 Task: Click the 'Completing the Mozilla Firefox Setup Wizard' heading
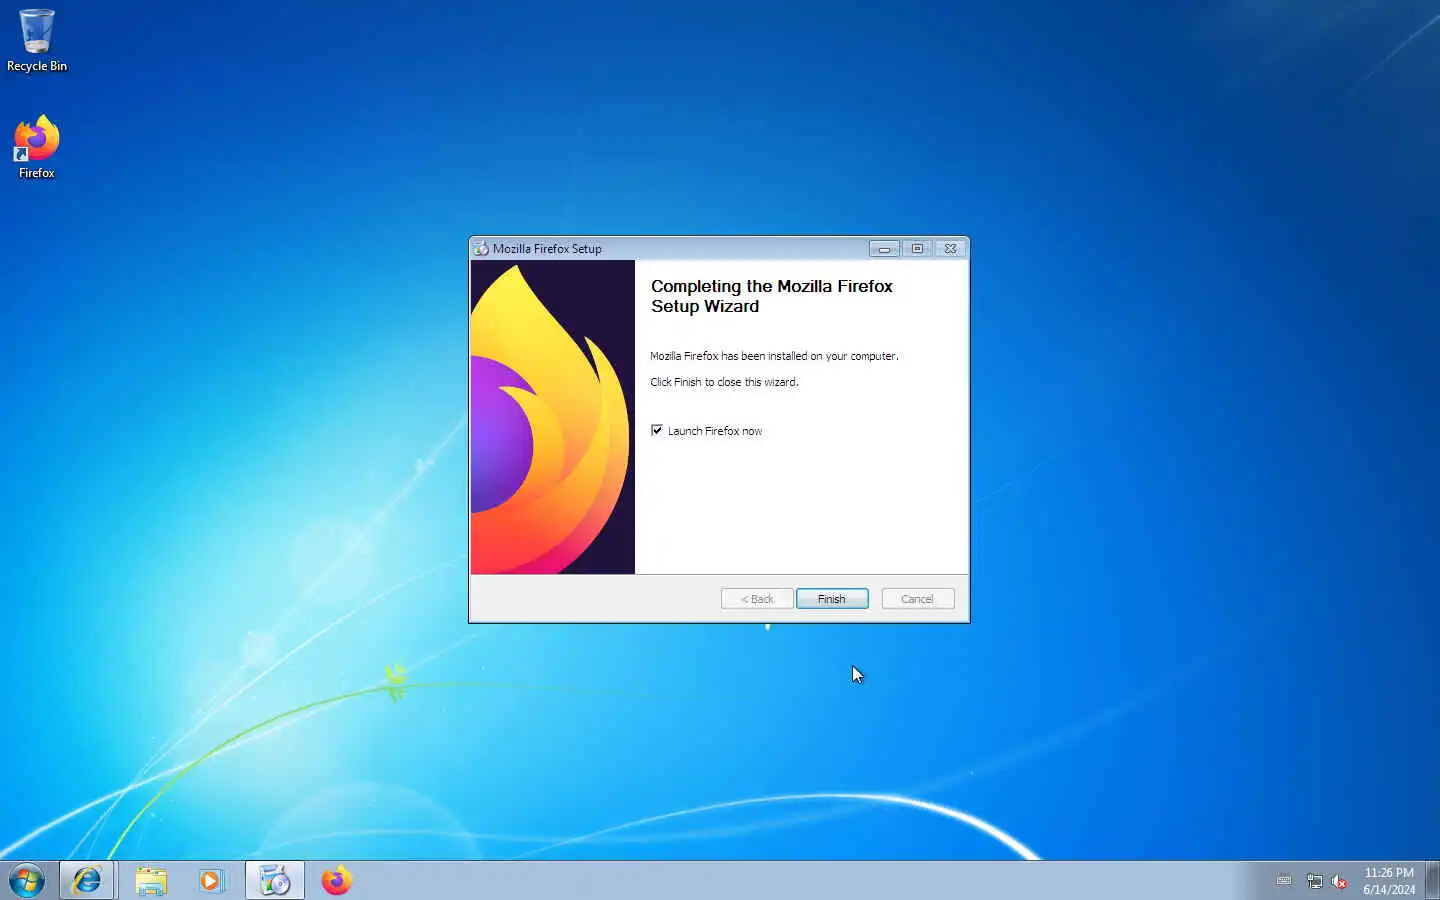(772, 296)
